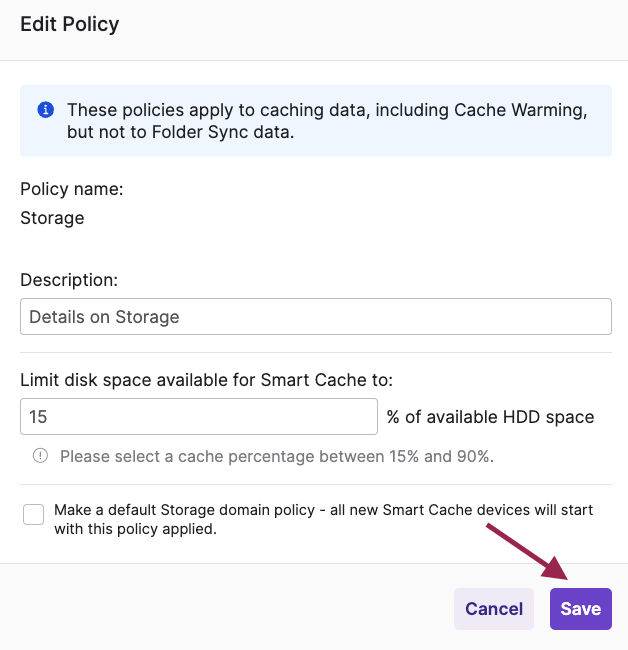Image resolution: width=628 pixels, height=650 pixels.
Task: Enable the default Storage domain policy checkbox
Action: [34, 514]
